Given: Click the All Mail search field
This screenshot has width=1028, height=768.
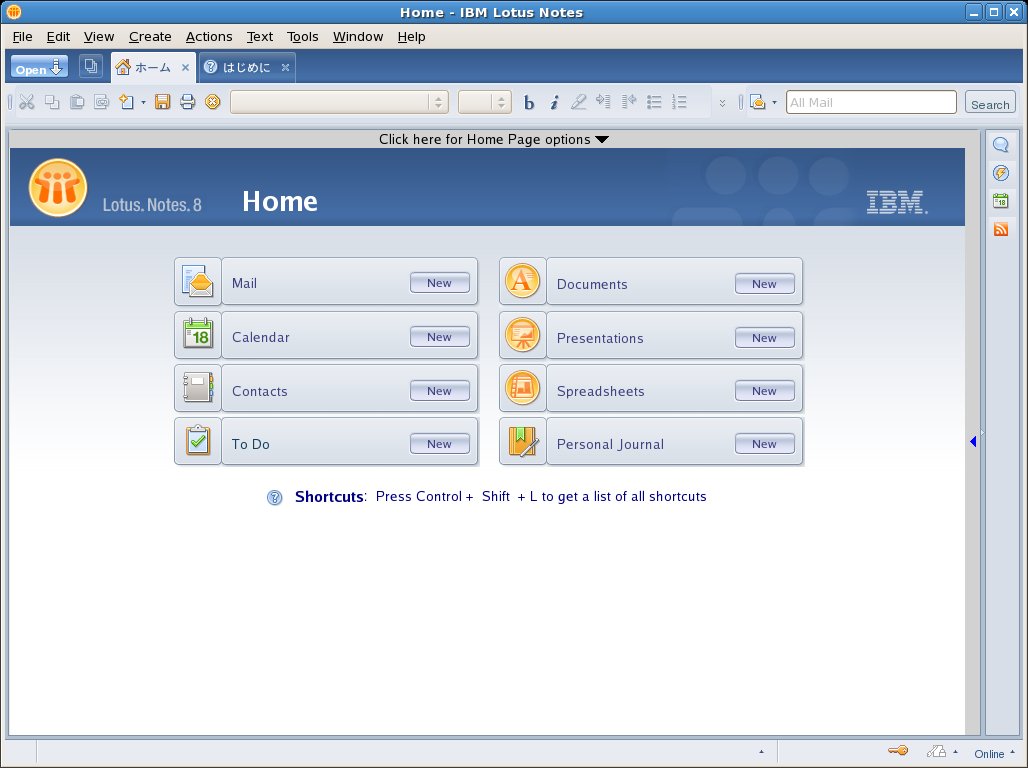Looking at the screenshot, I should [x=871, y=102].
